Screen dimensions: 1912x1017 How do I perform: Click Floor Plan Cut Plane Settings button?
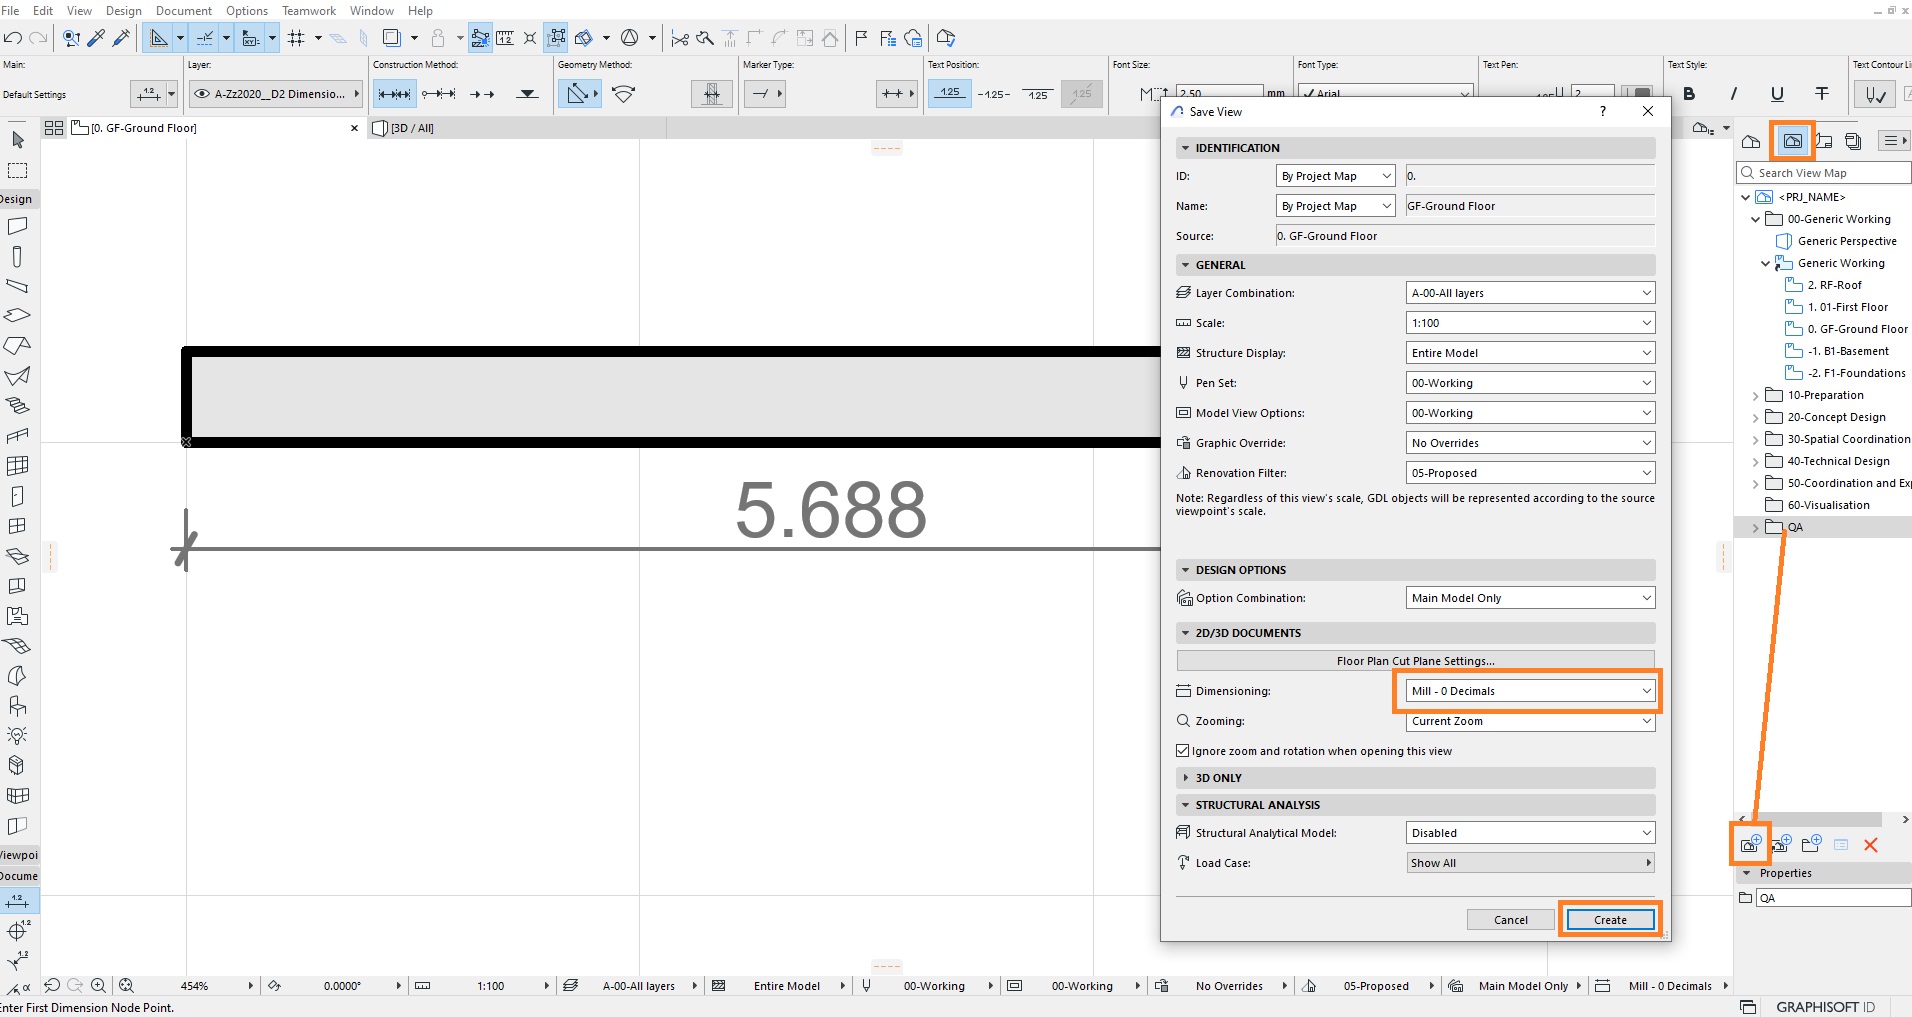click(1415, 661)
